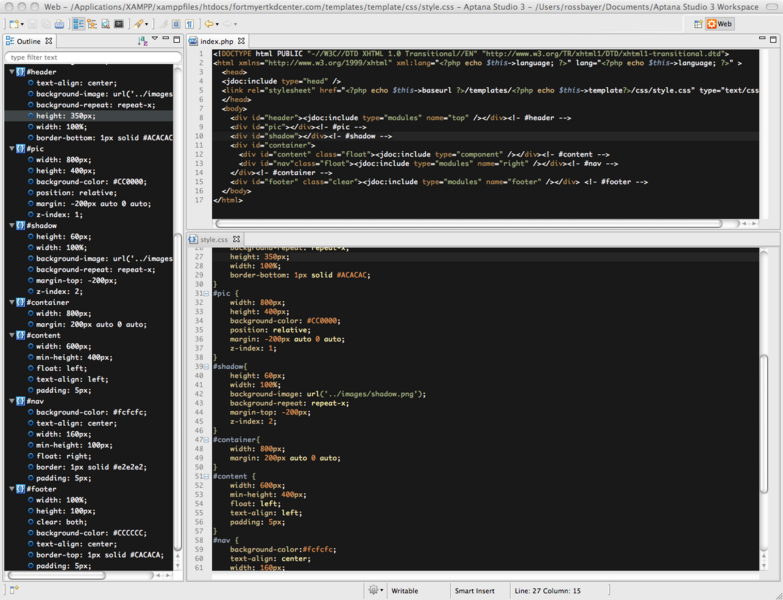783x600 pixels.
Task: Click the #footer label in the outline
Action: [x=41, y=489]
